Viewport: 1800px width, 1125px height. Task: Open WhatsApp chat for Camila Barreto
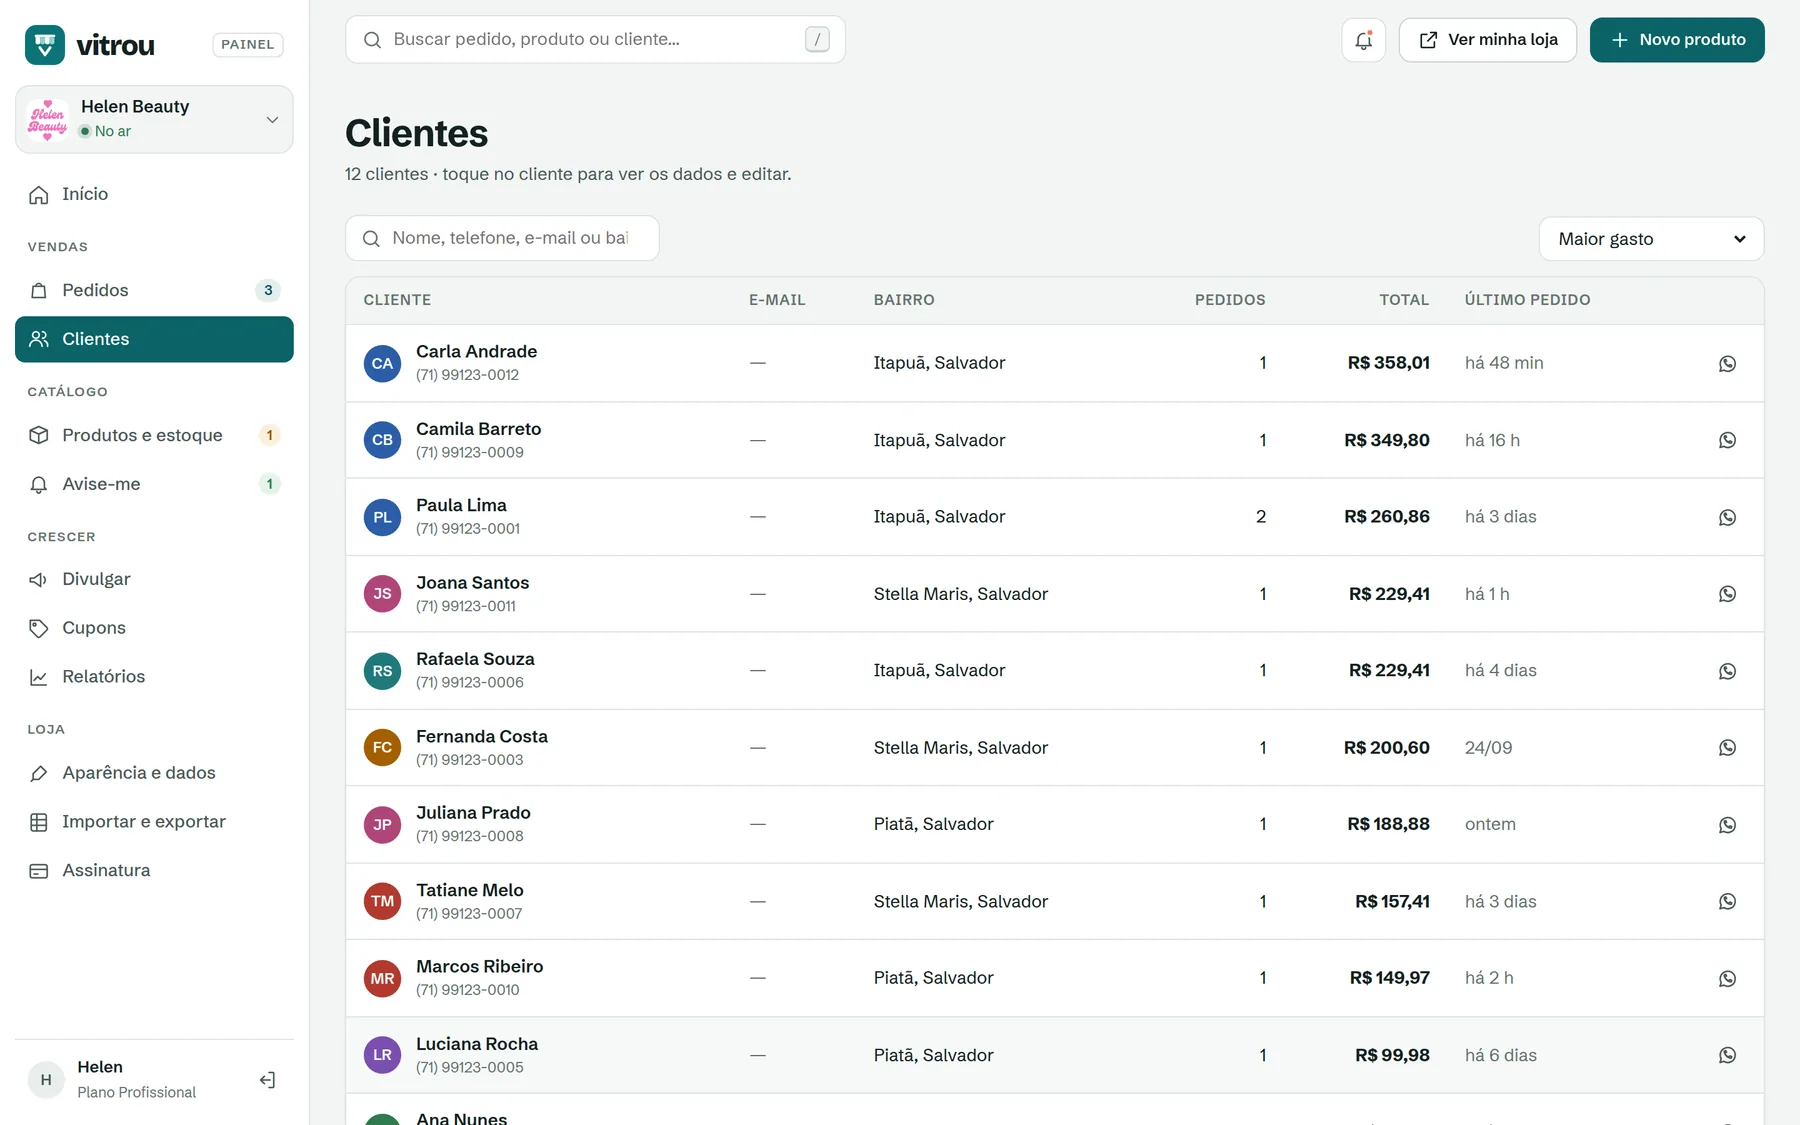1727,440
